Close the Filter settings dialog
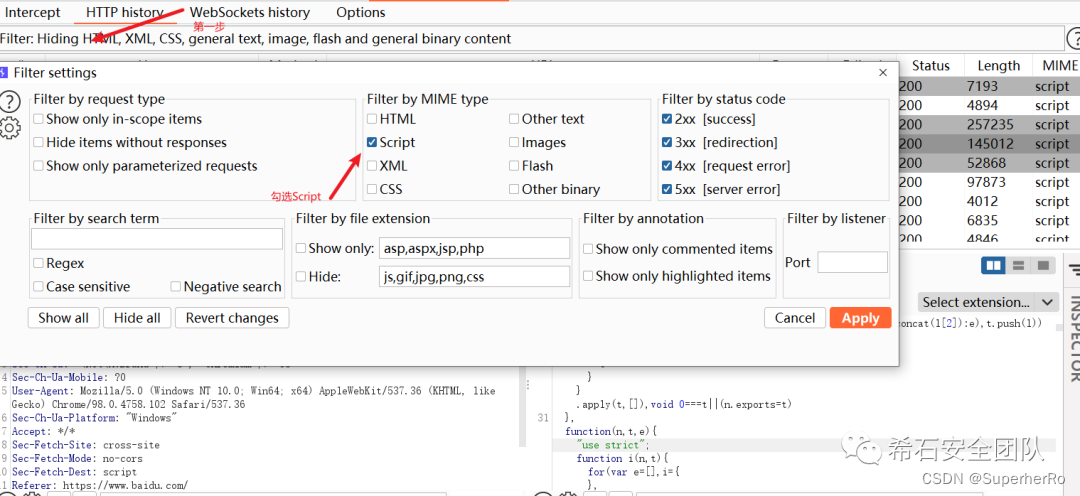Viewport: 1080px width, 496px height. click(883, 72)
